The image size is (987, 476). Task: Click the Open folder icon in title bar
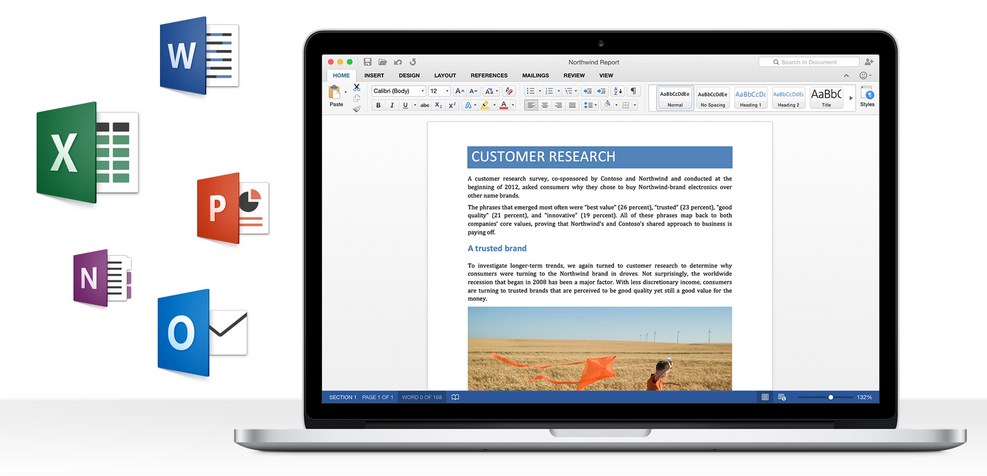click(382, 62)
